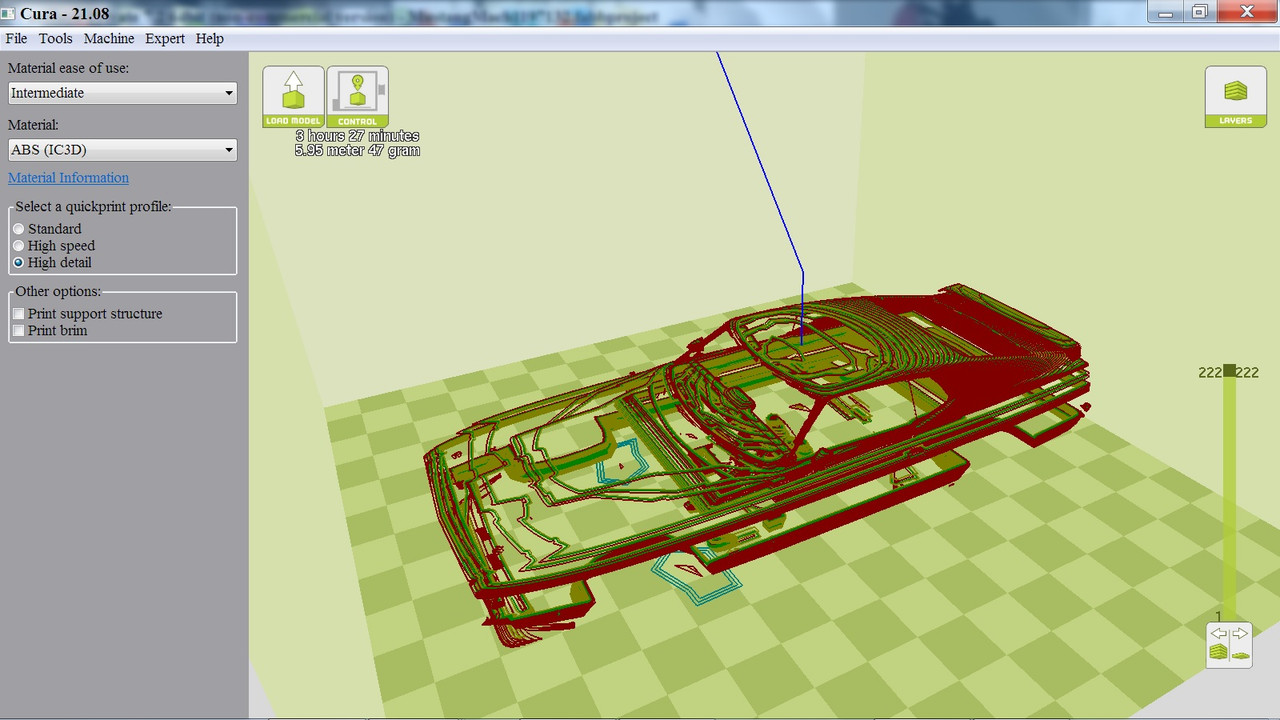Image resolution: width=1280 pixels, height=720 pixels.
Task: Click the Load Model icon
Action: 293,97
